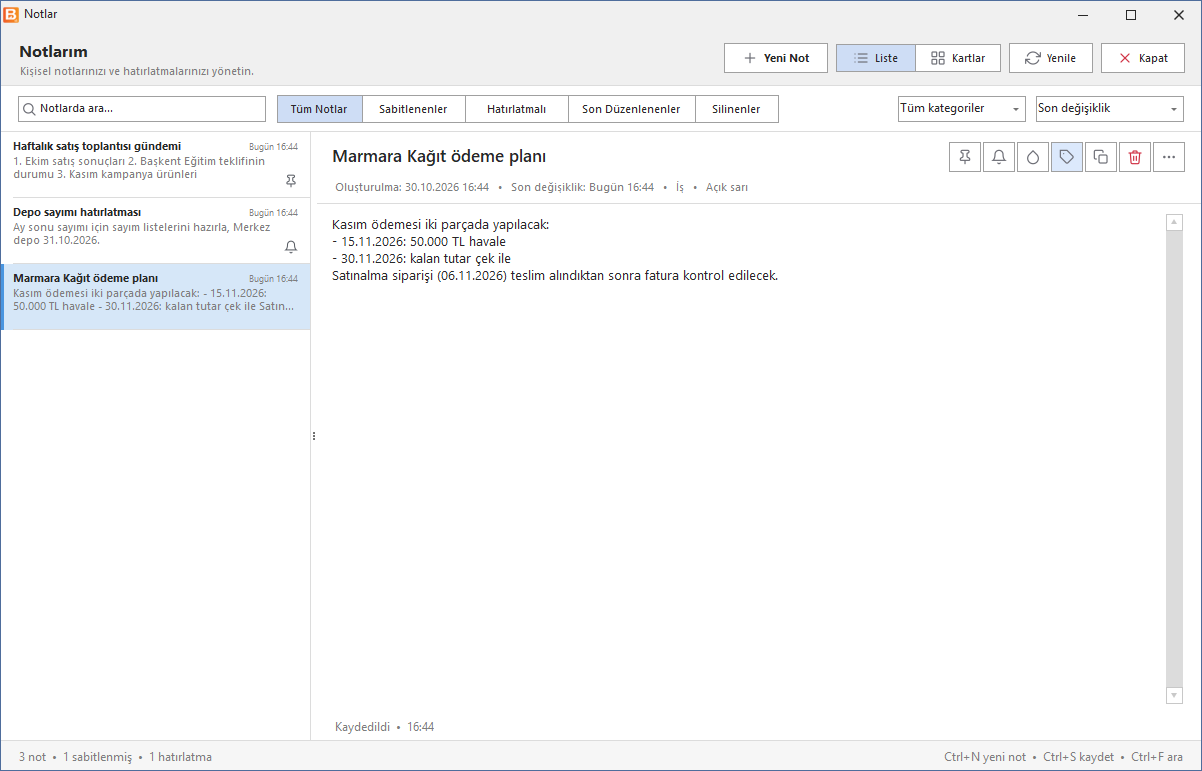The image size is (1202, 771).
Task: Click the category tag icon
Action: [1067, 157]
